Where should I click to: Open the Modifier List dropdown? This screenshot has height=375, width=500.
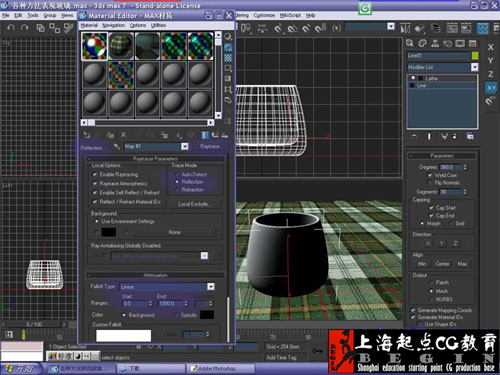tap(474, 67)
